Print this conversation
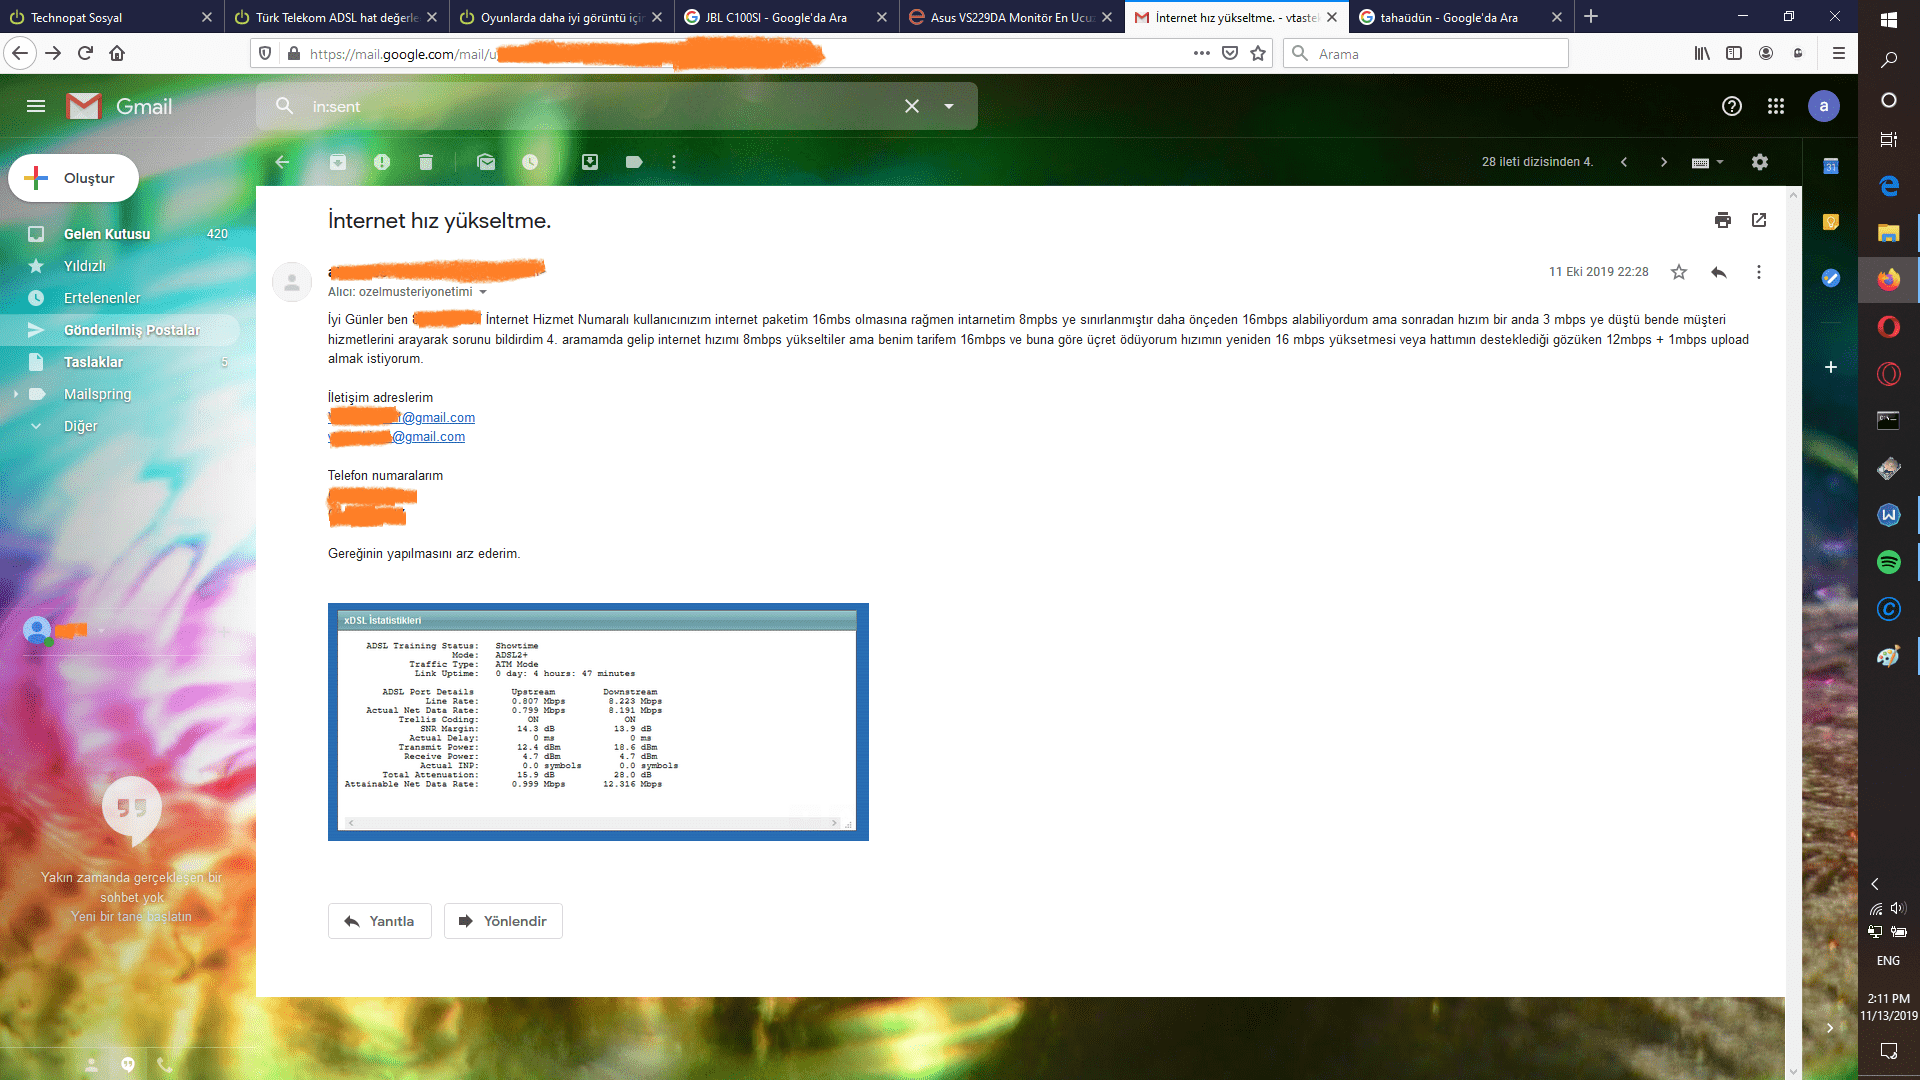The width and height of the screenshot is (1920, 1080). click(x=1722, y=220)
